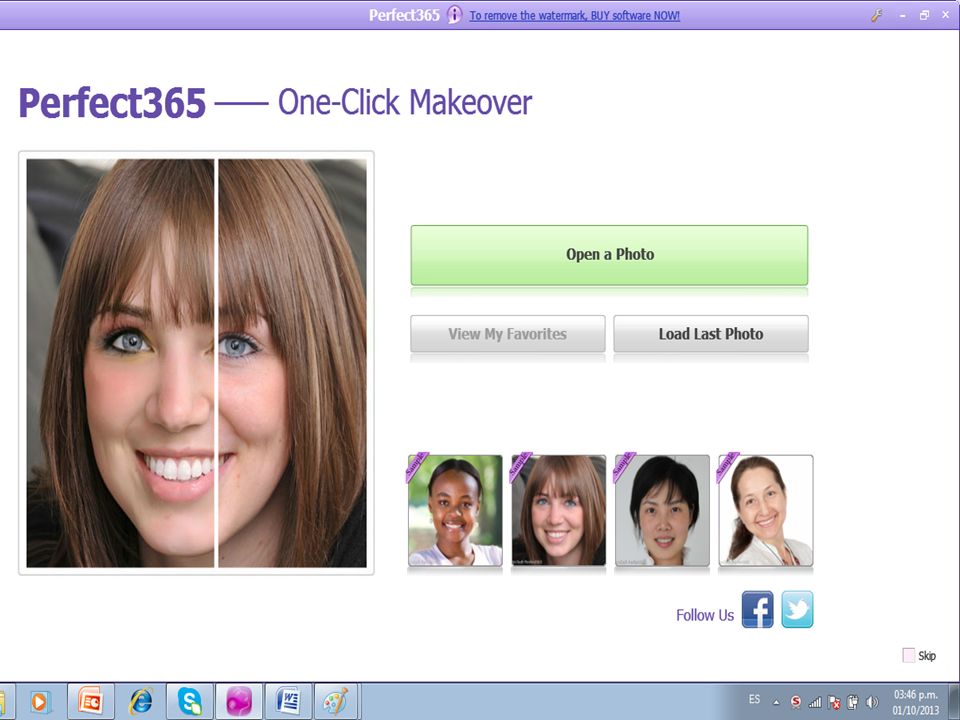The height and width of the screenshot is (720, 960).
Task: Click the Open a Photo button
Action: click(x=609, y=255)
